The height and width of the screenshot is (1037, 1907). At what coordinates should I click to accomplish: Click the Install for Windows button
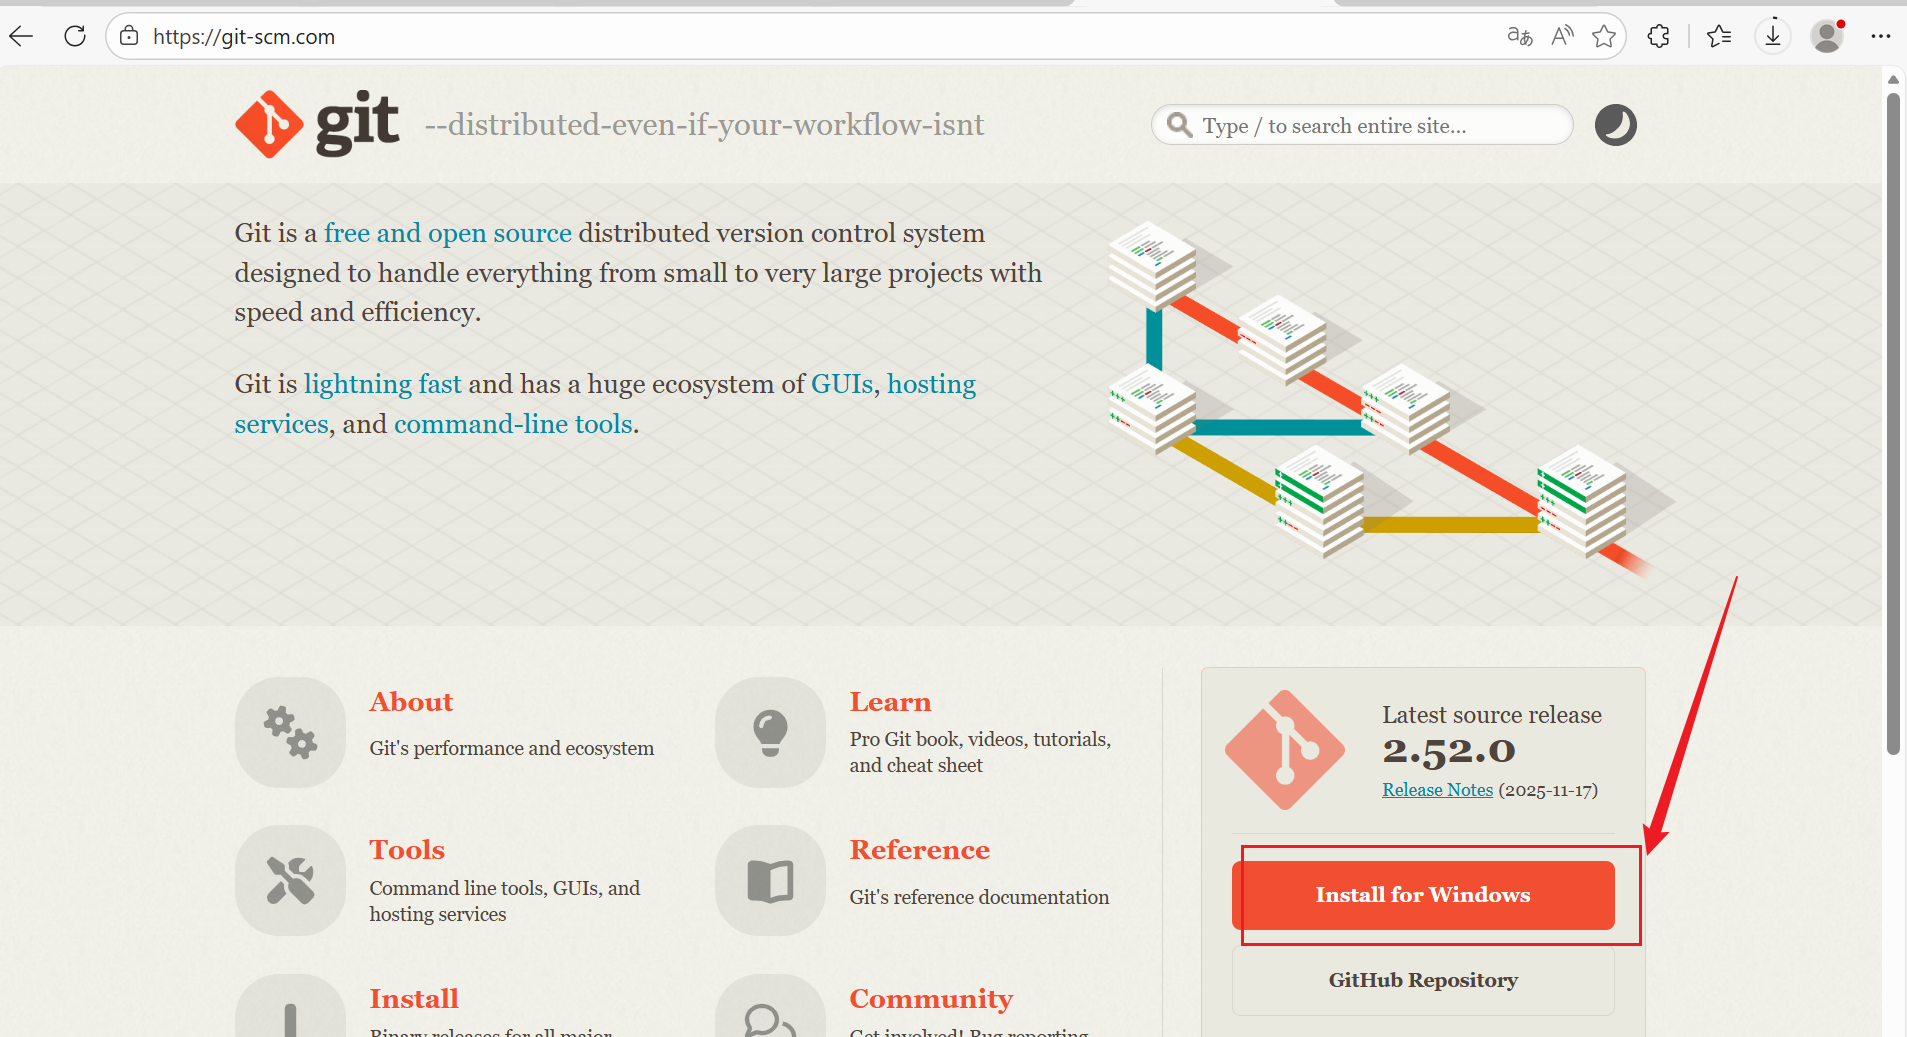1423,895
